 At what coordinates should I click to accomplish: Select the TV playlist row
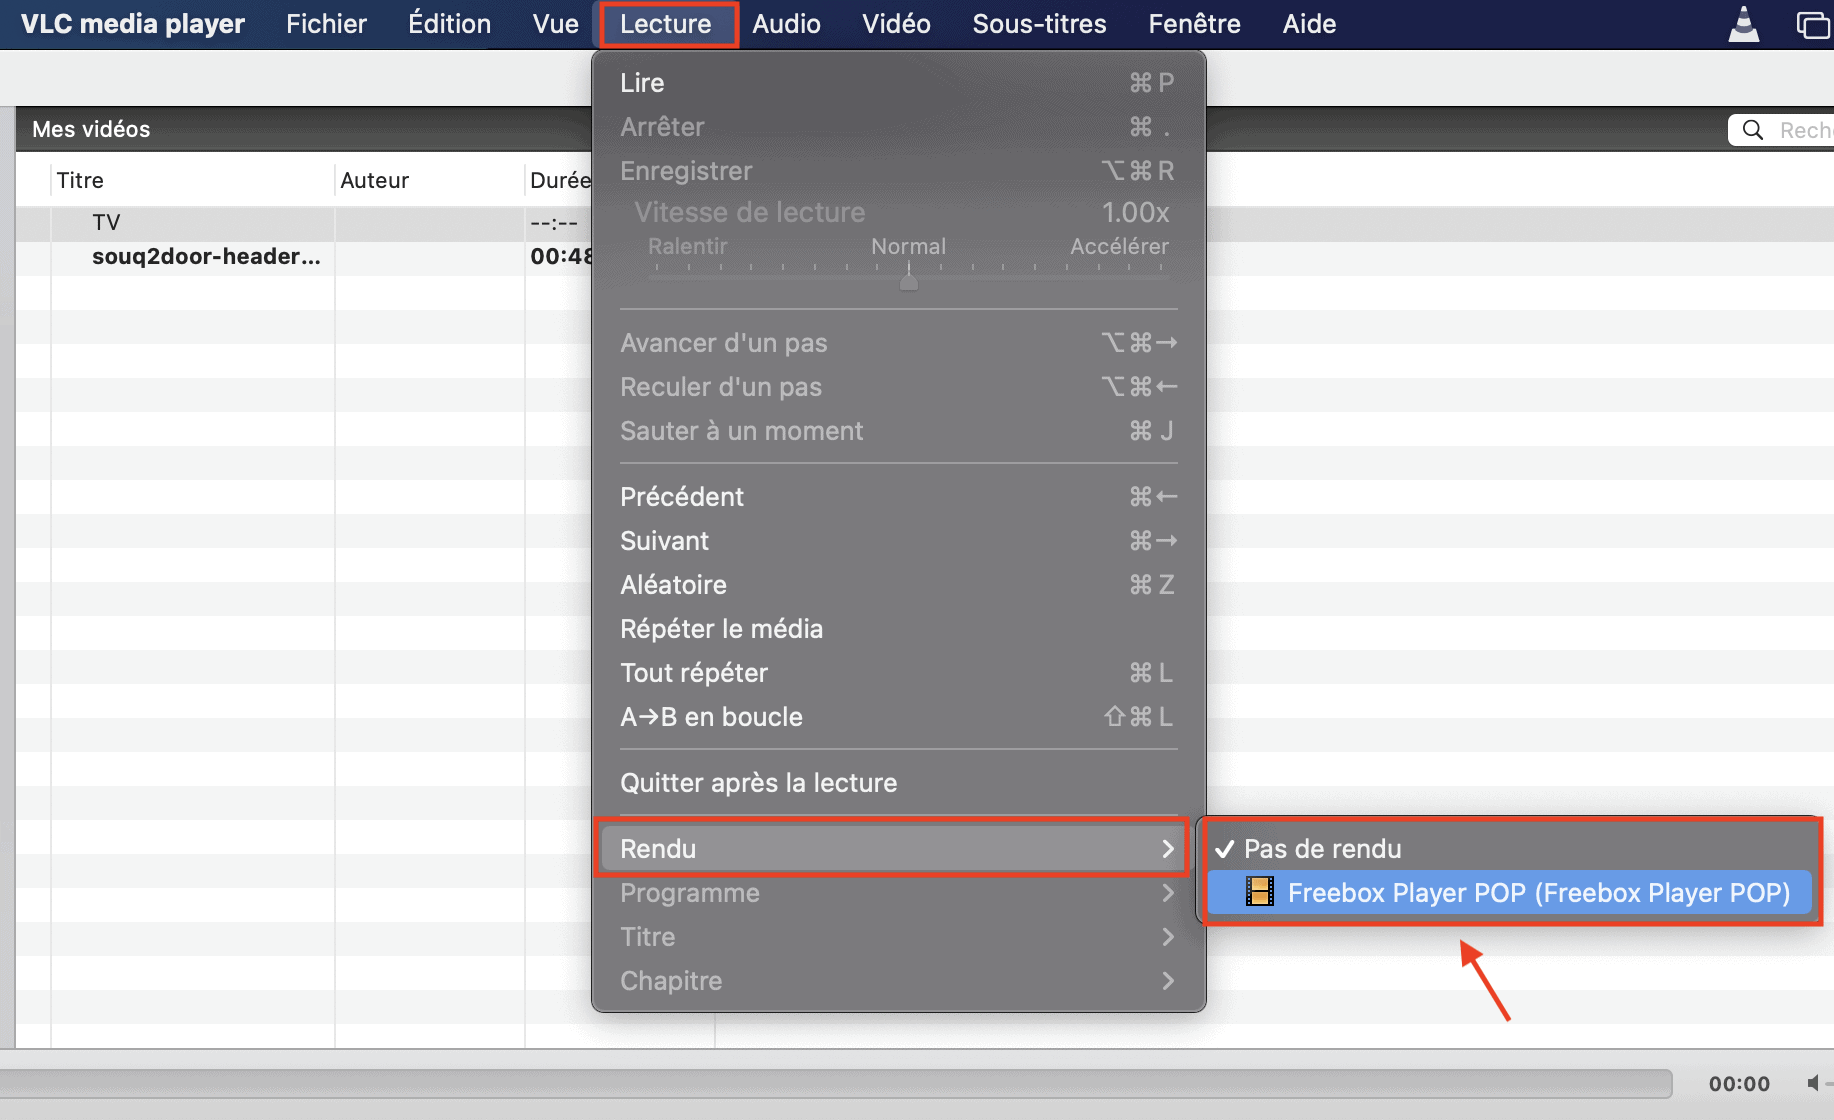pos(304,223)
